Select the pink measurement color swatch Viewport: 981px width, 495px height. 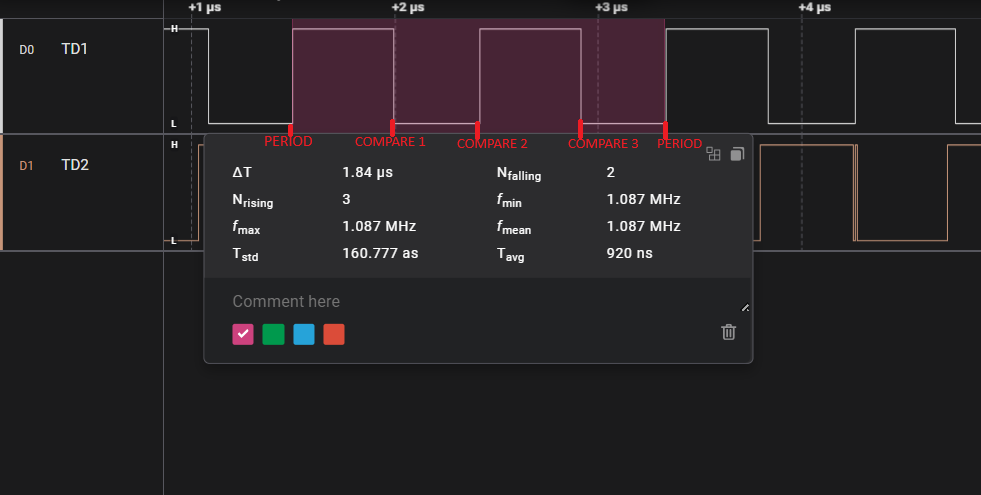[243, 334]
